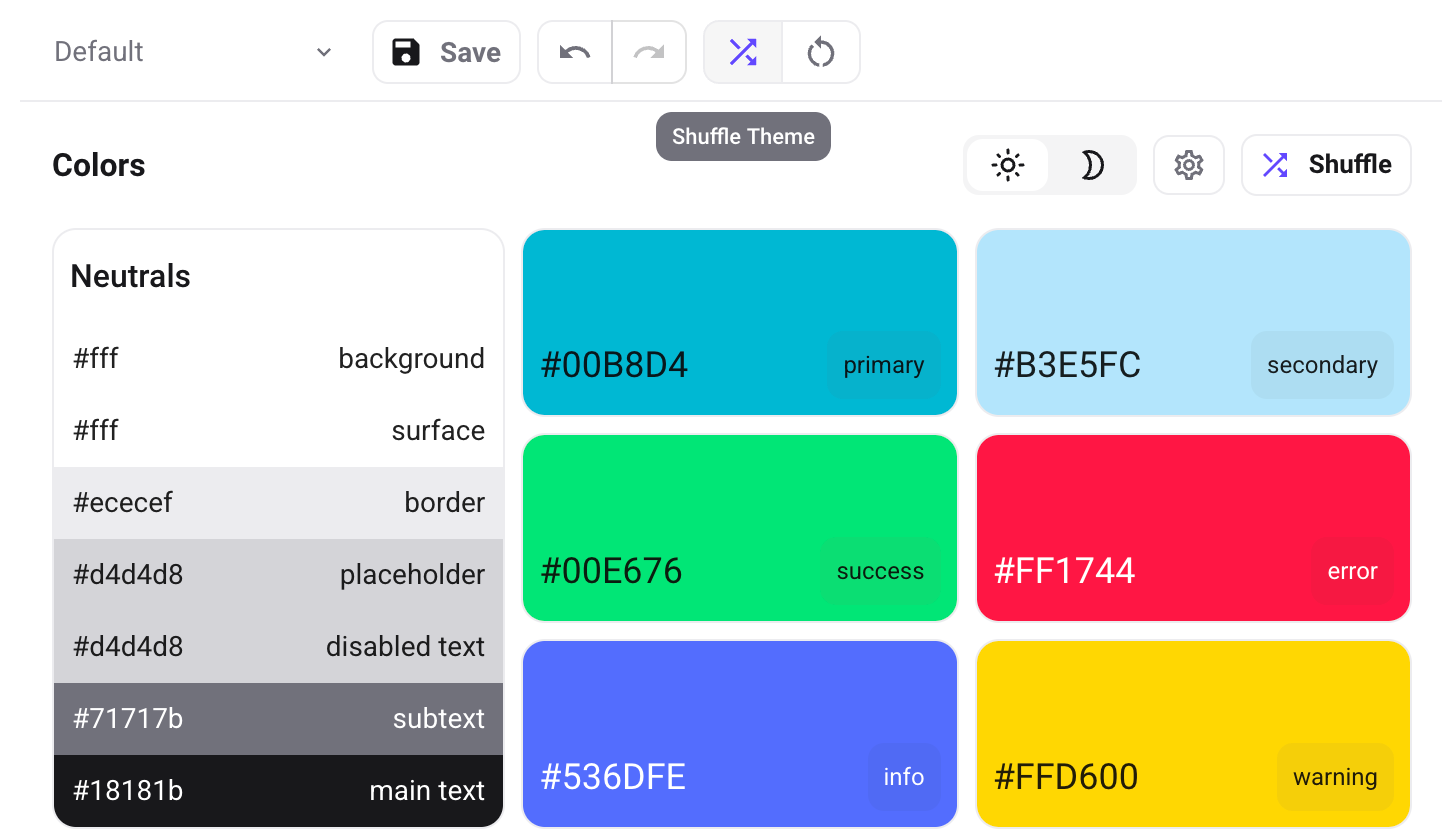Click the main text neutral row #18181b

(278, 791)
